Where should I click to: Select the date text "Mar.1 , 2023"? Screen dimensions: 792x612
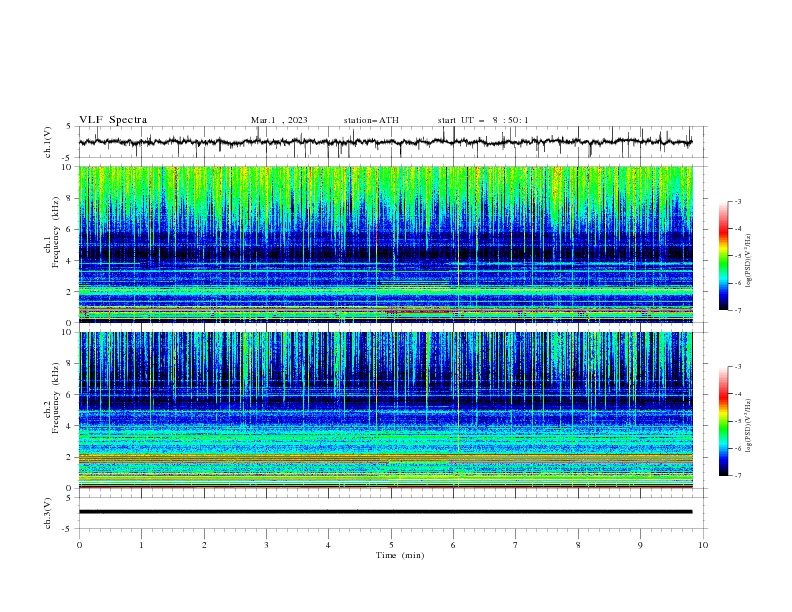point(279,120)
